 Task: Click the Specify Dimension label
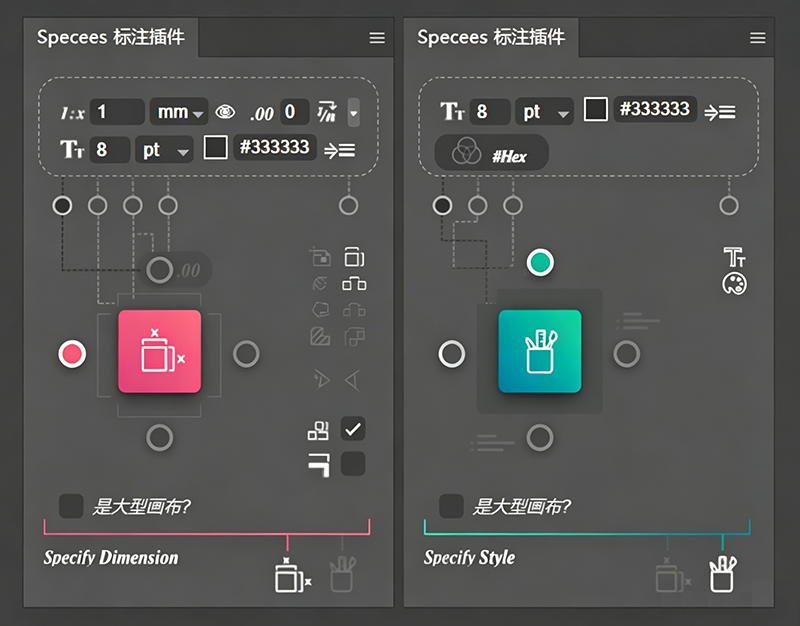click(x=111, y=558)
